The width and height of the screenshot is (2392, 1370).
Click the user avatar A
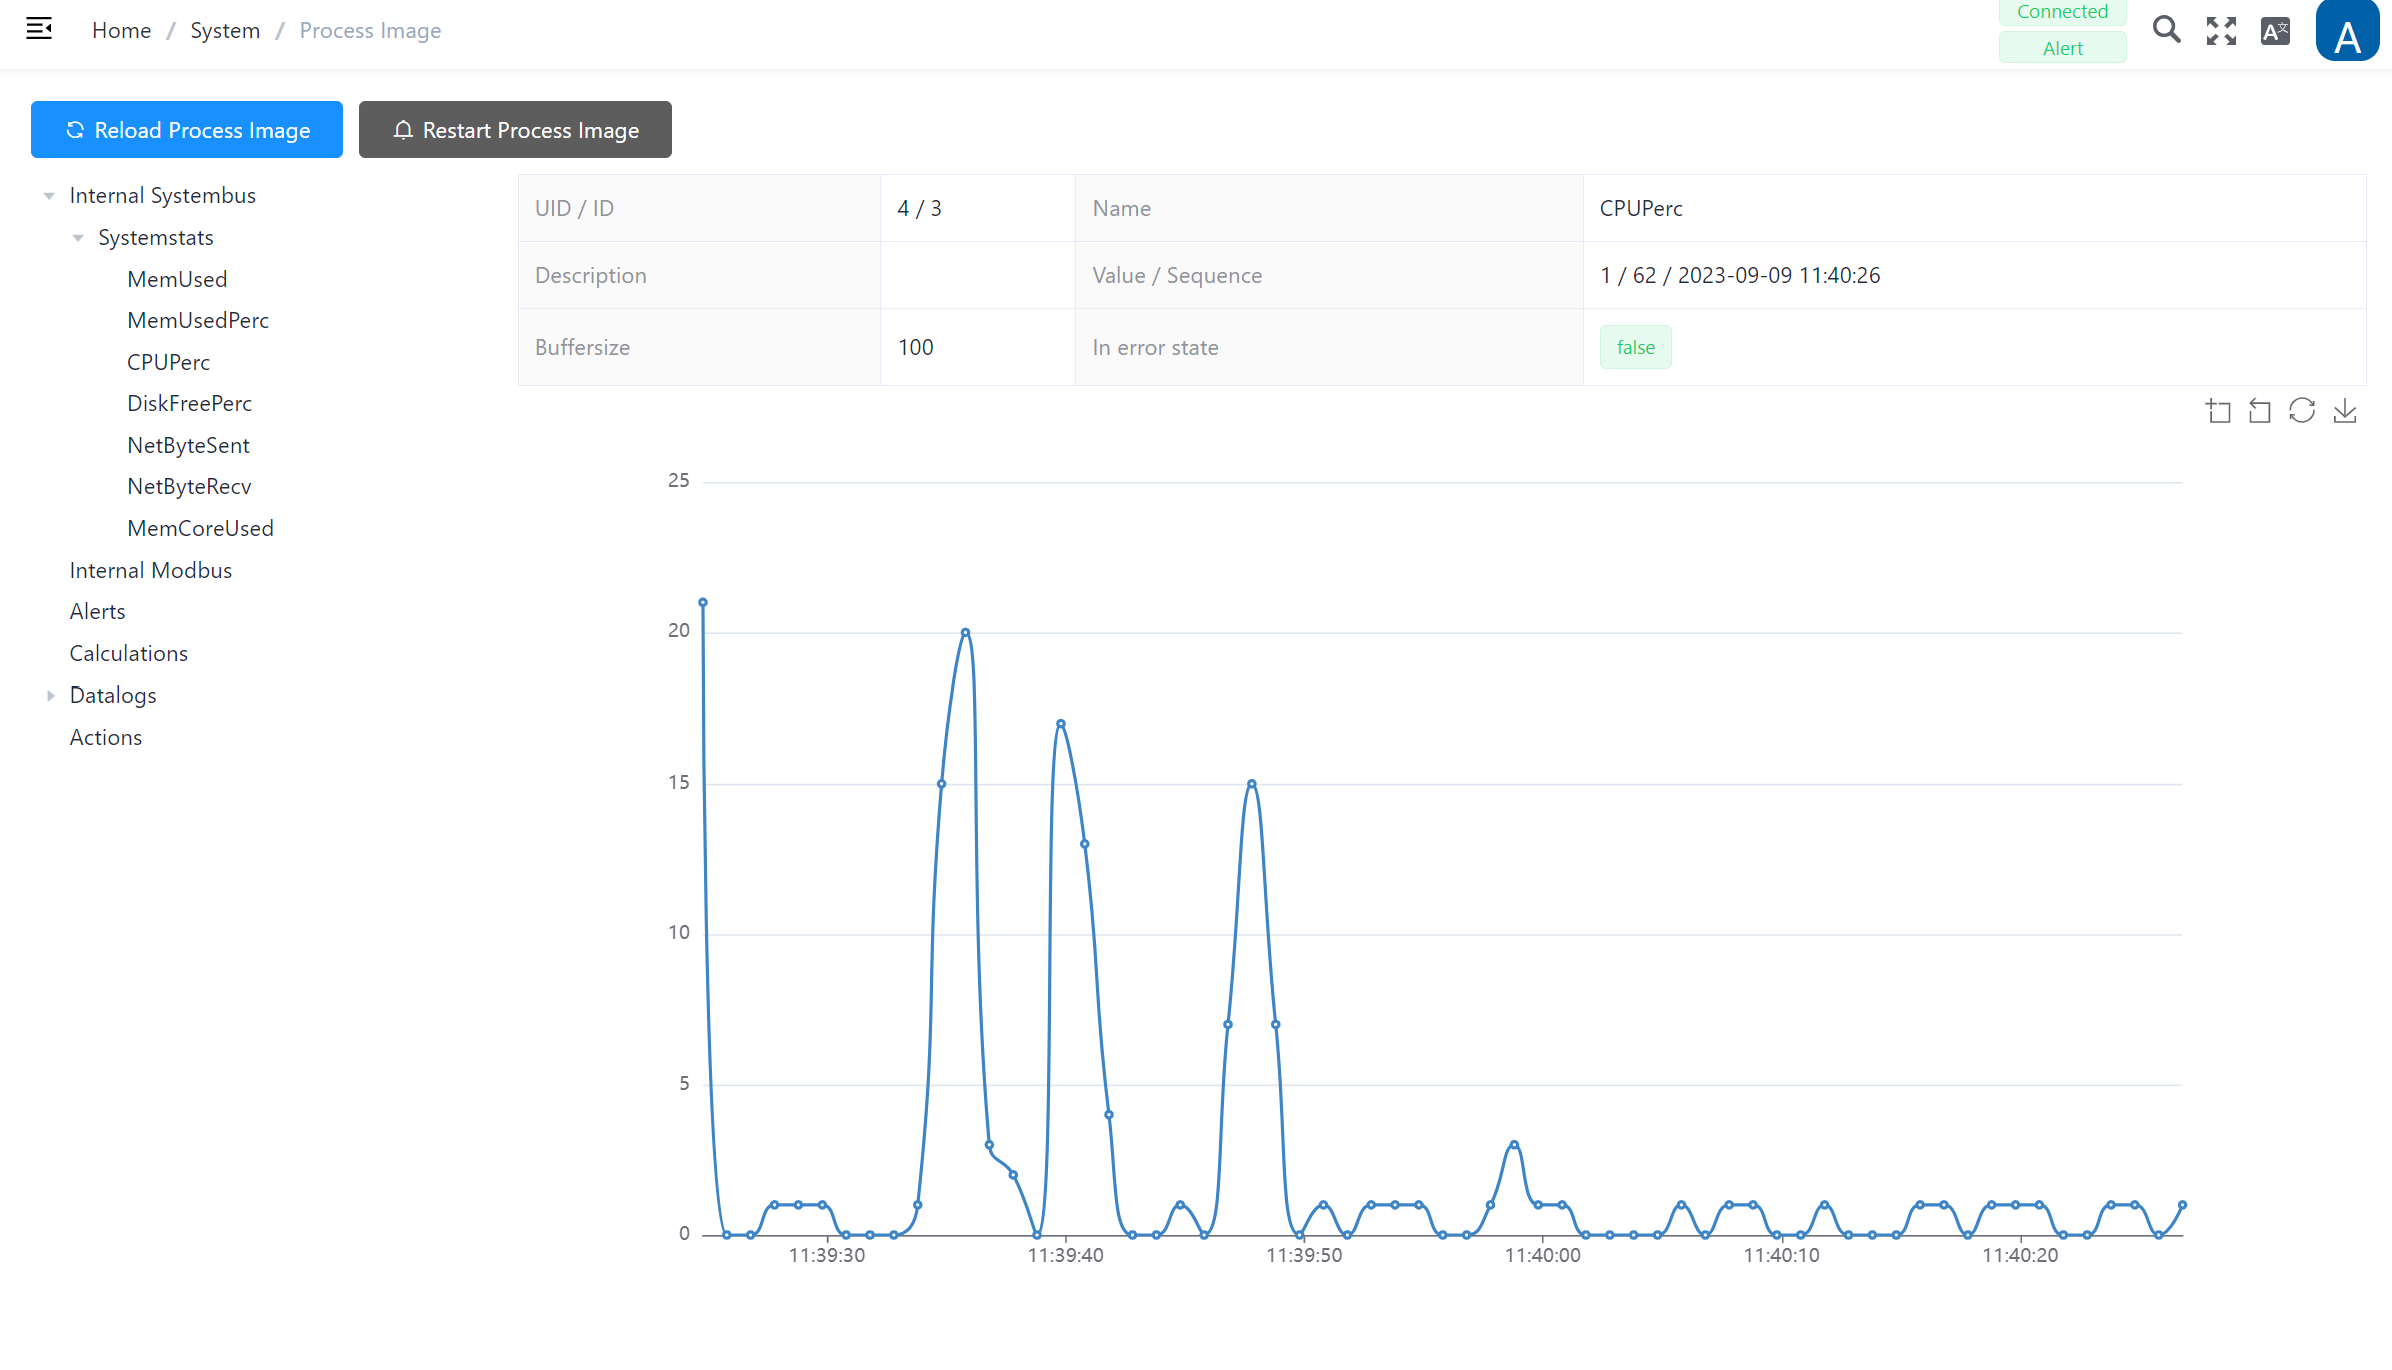click(x=2346, y=33)
